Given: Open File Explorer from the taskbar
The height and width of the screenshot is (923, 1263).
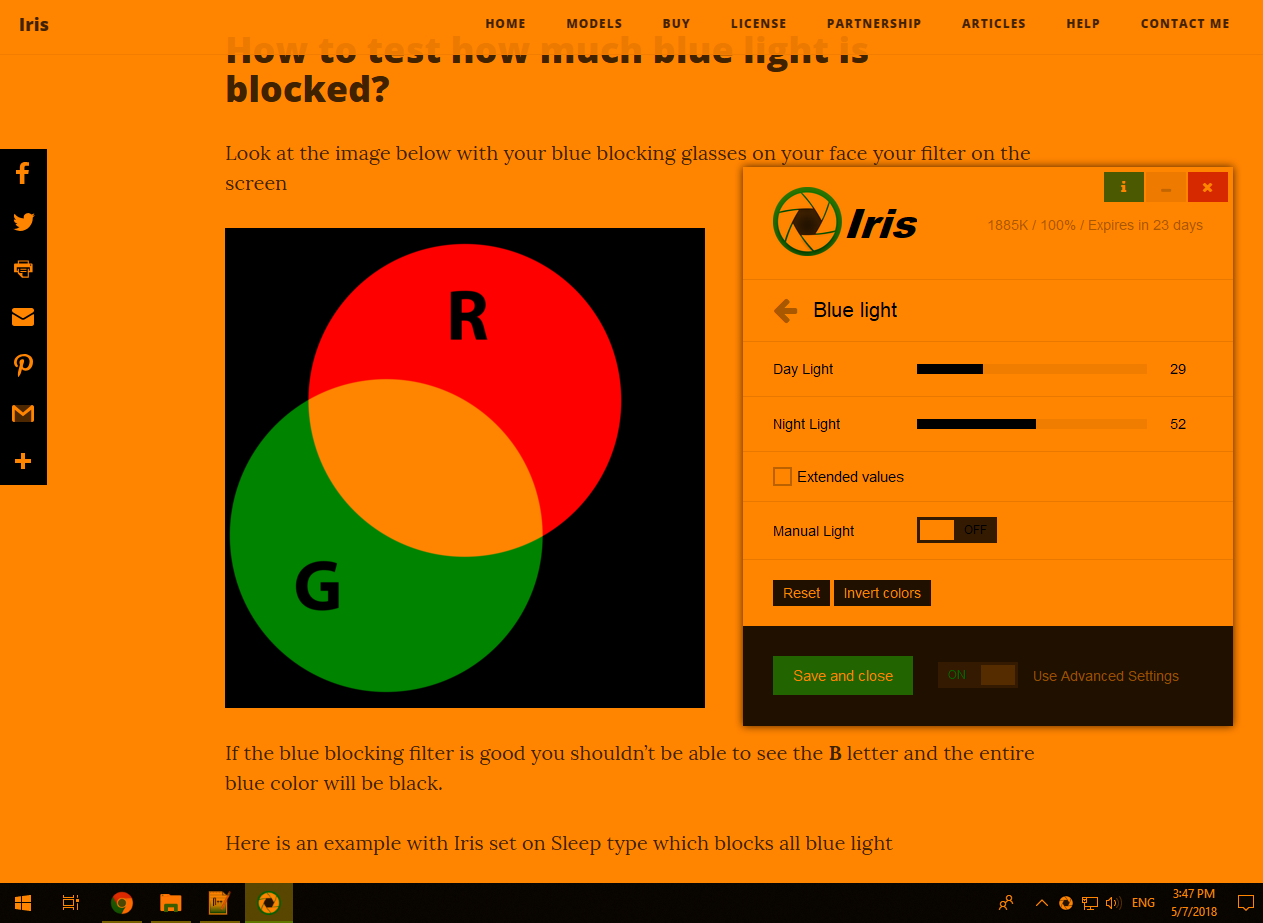Looking at the screenshot, I should [x=171, y=903].
